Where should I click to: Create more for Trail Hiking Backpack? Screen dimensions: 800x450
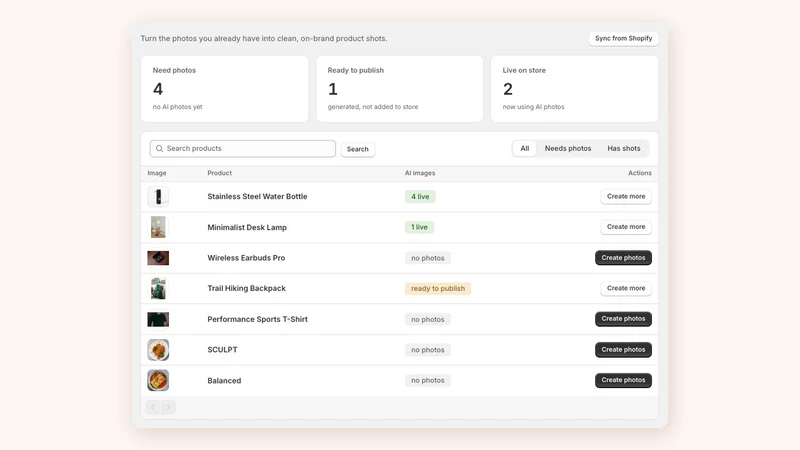tap(626, 288)
